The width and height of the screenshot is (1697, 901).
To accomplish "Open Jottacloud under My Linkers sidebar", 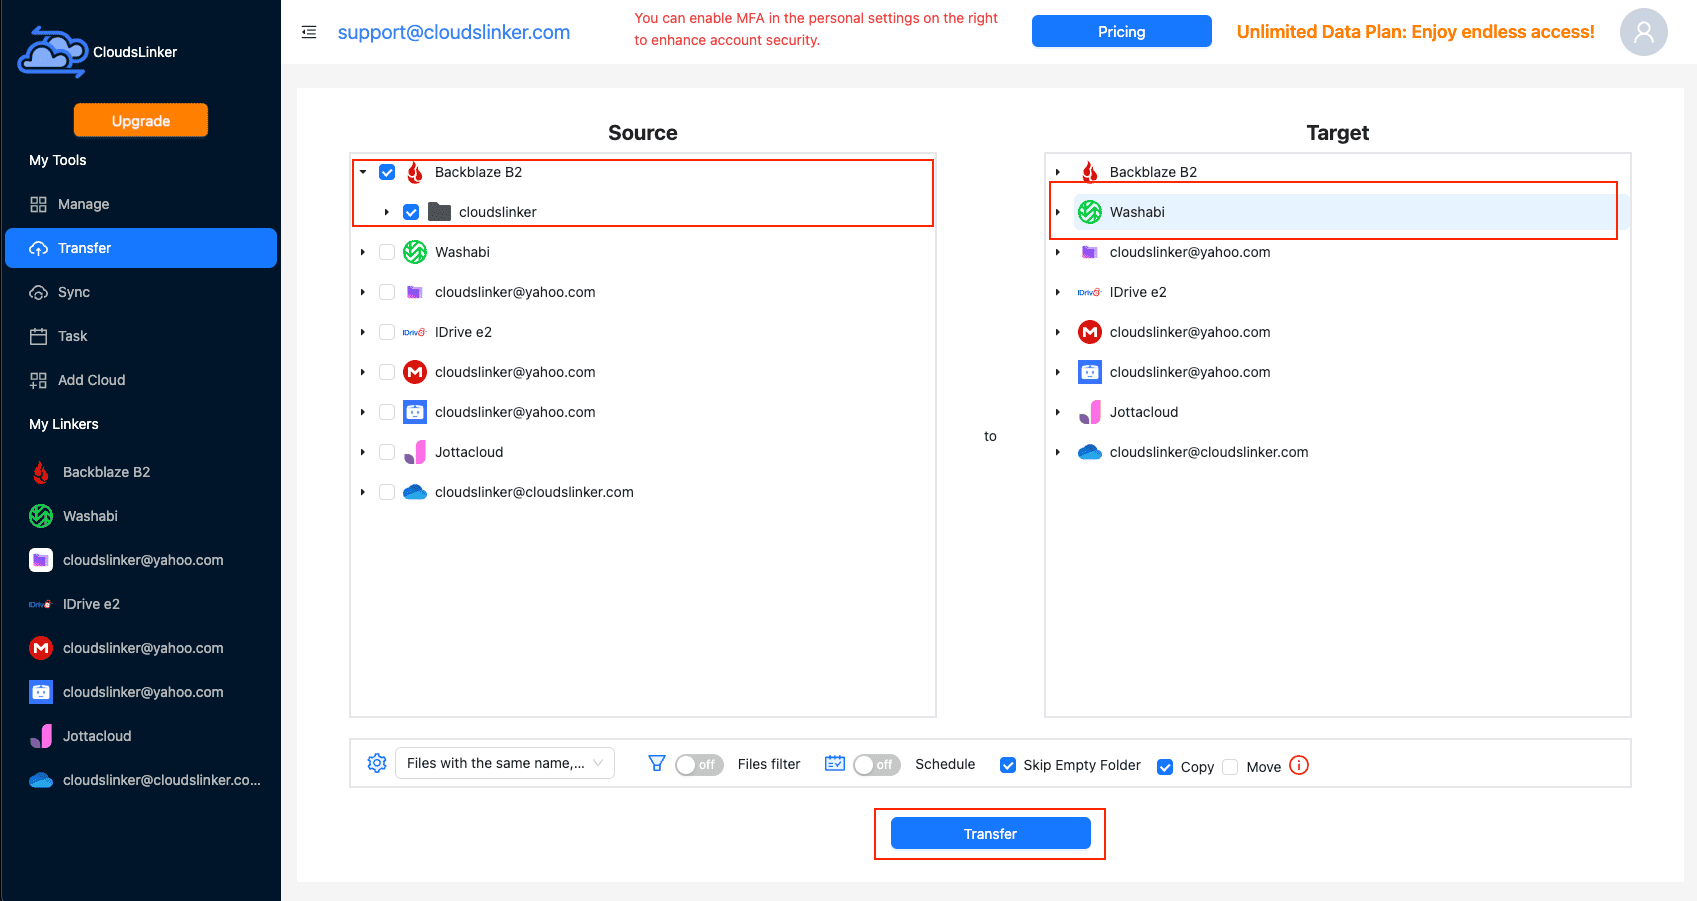I will [x=141, y=736].
